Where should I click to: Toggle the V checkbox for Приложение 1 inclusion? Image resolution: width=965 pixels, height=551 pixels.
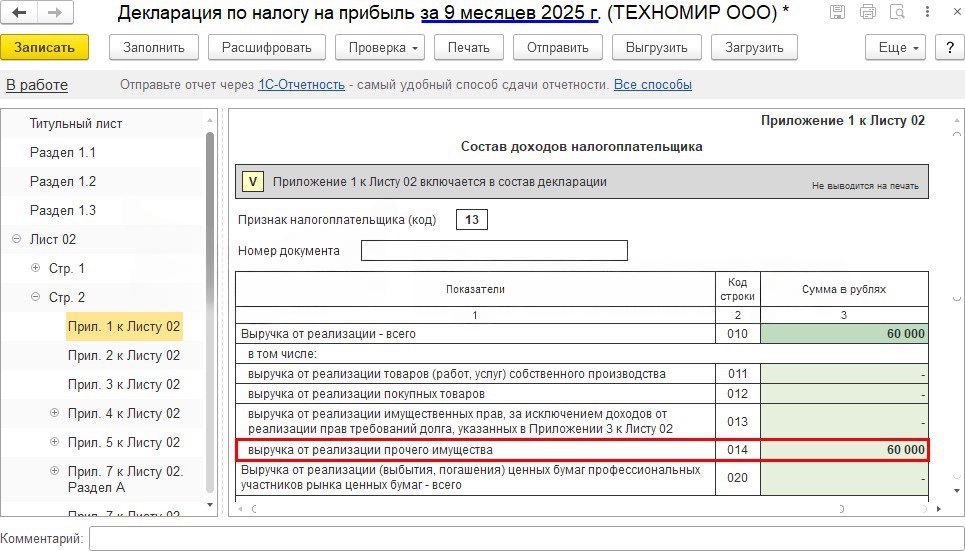[x=254, y=182]
